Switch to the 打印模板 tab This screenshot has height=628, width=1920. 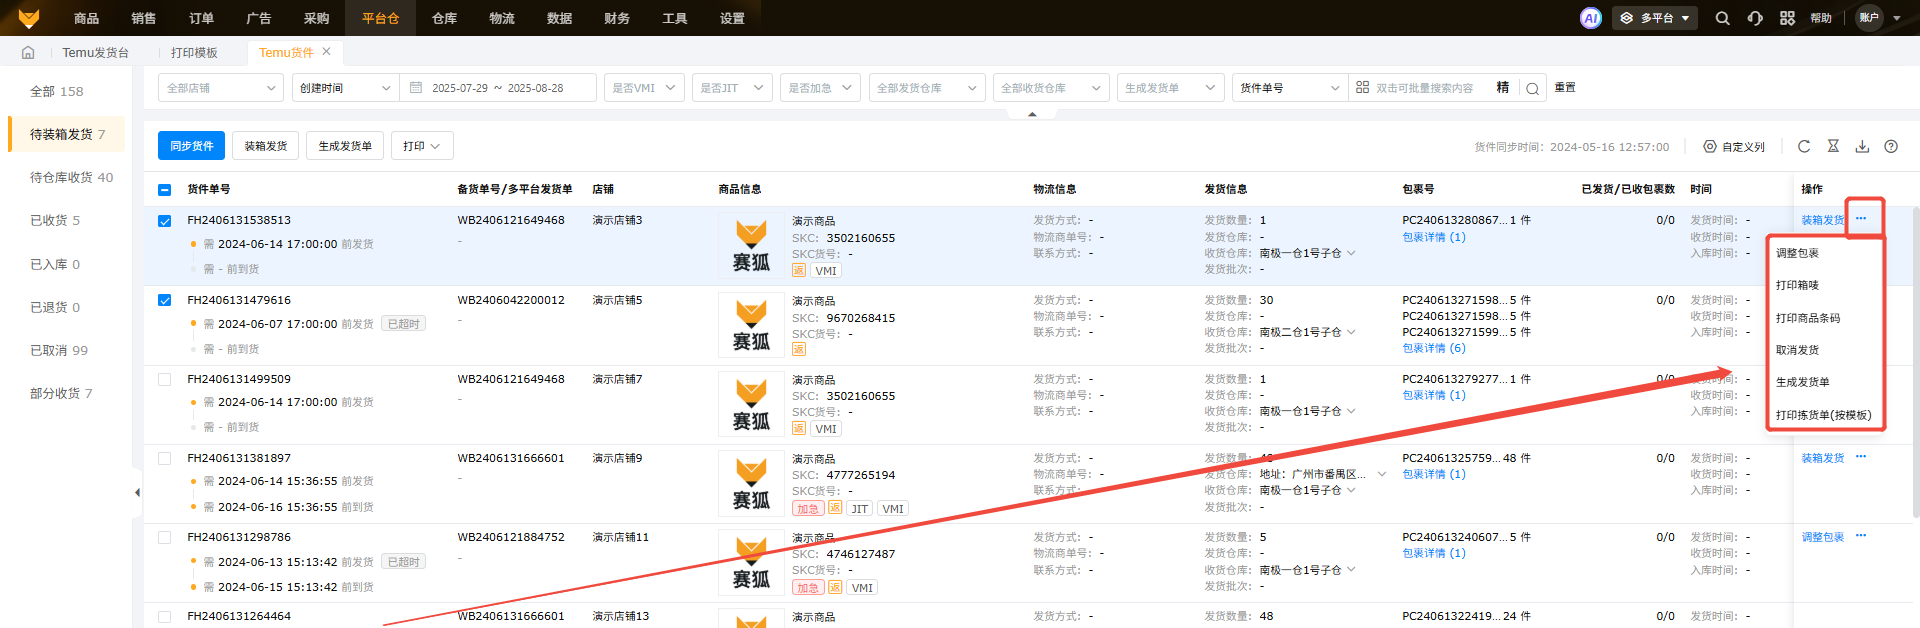coord(194,52)
